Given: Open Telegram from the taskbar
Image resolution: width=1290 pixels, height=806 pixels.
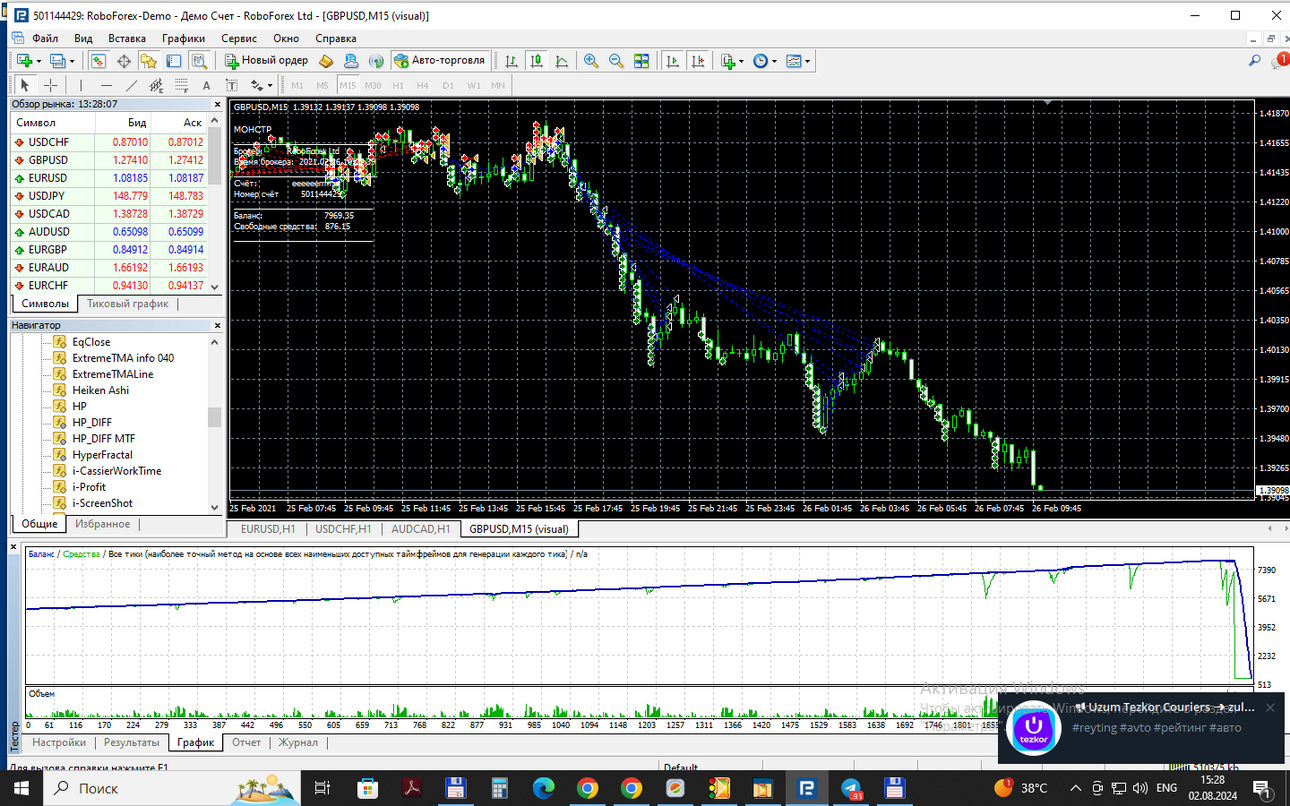Looking at the screenshot, I should click(851, 788).
